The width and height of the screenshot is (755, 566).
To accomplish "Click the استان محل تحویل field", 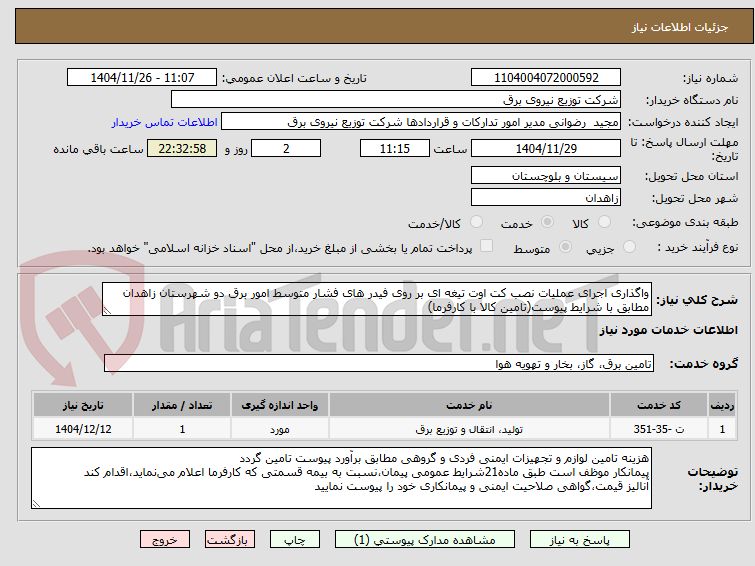I will tap(546, 176).
